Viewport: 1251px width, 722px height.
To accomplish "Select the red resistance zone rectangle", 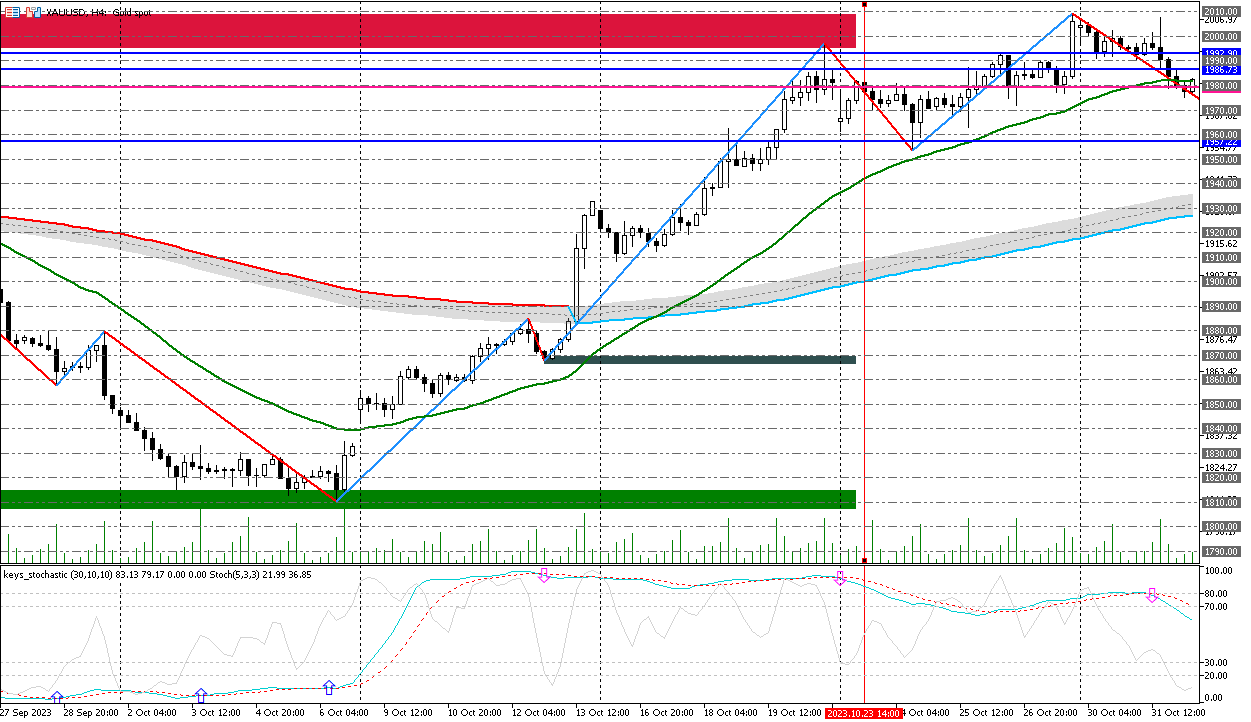I will tap(428, 30).
